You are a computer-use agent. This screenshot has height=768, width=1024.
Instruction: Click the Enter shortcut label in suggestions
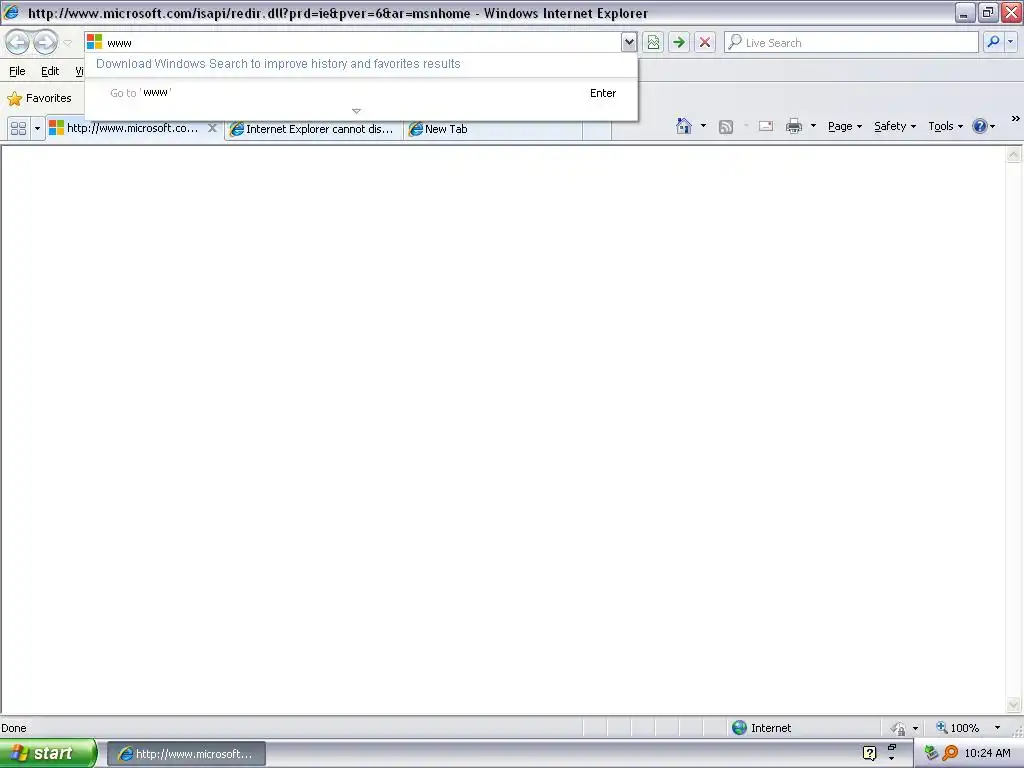(x=603, y=93)
